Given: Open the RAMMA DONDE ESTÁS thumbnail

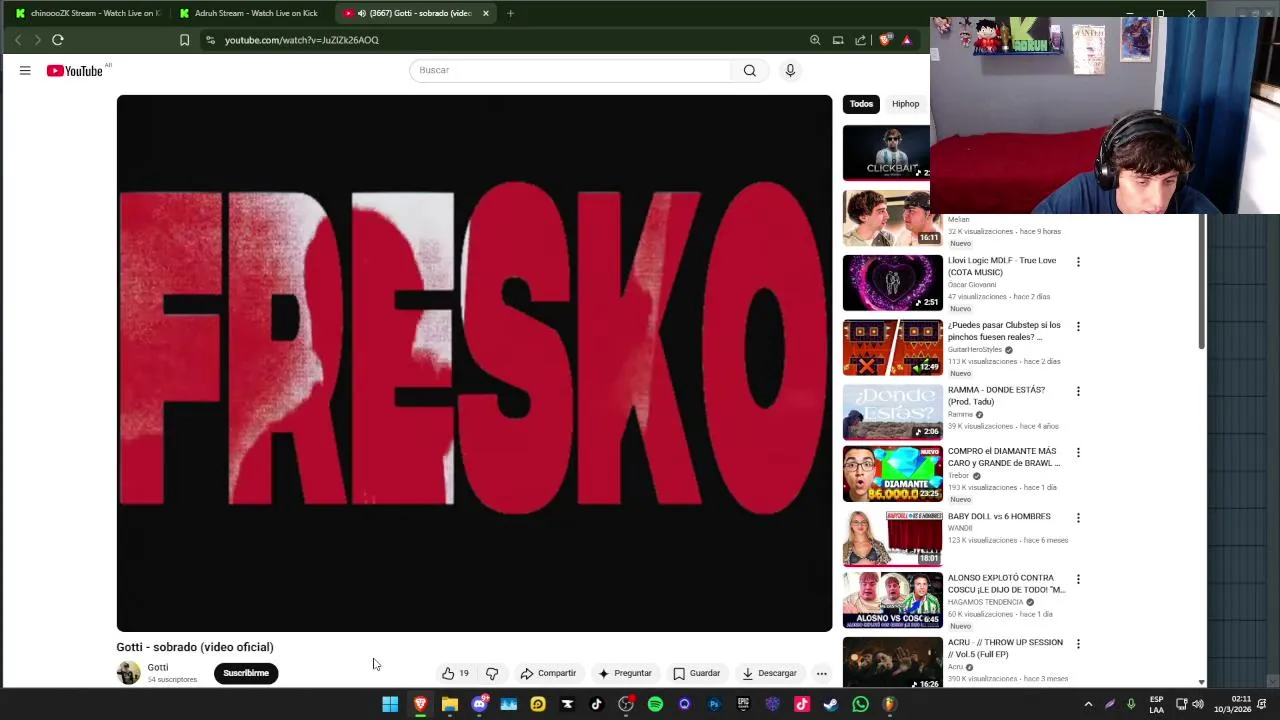Looking at the screenshot, I should click(x=892, y=412).
